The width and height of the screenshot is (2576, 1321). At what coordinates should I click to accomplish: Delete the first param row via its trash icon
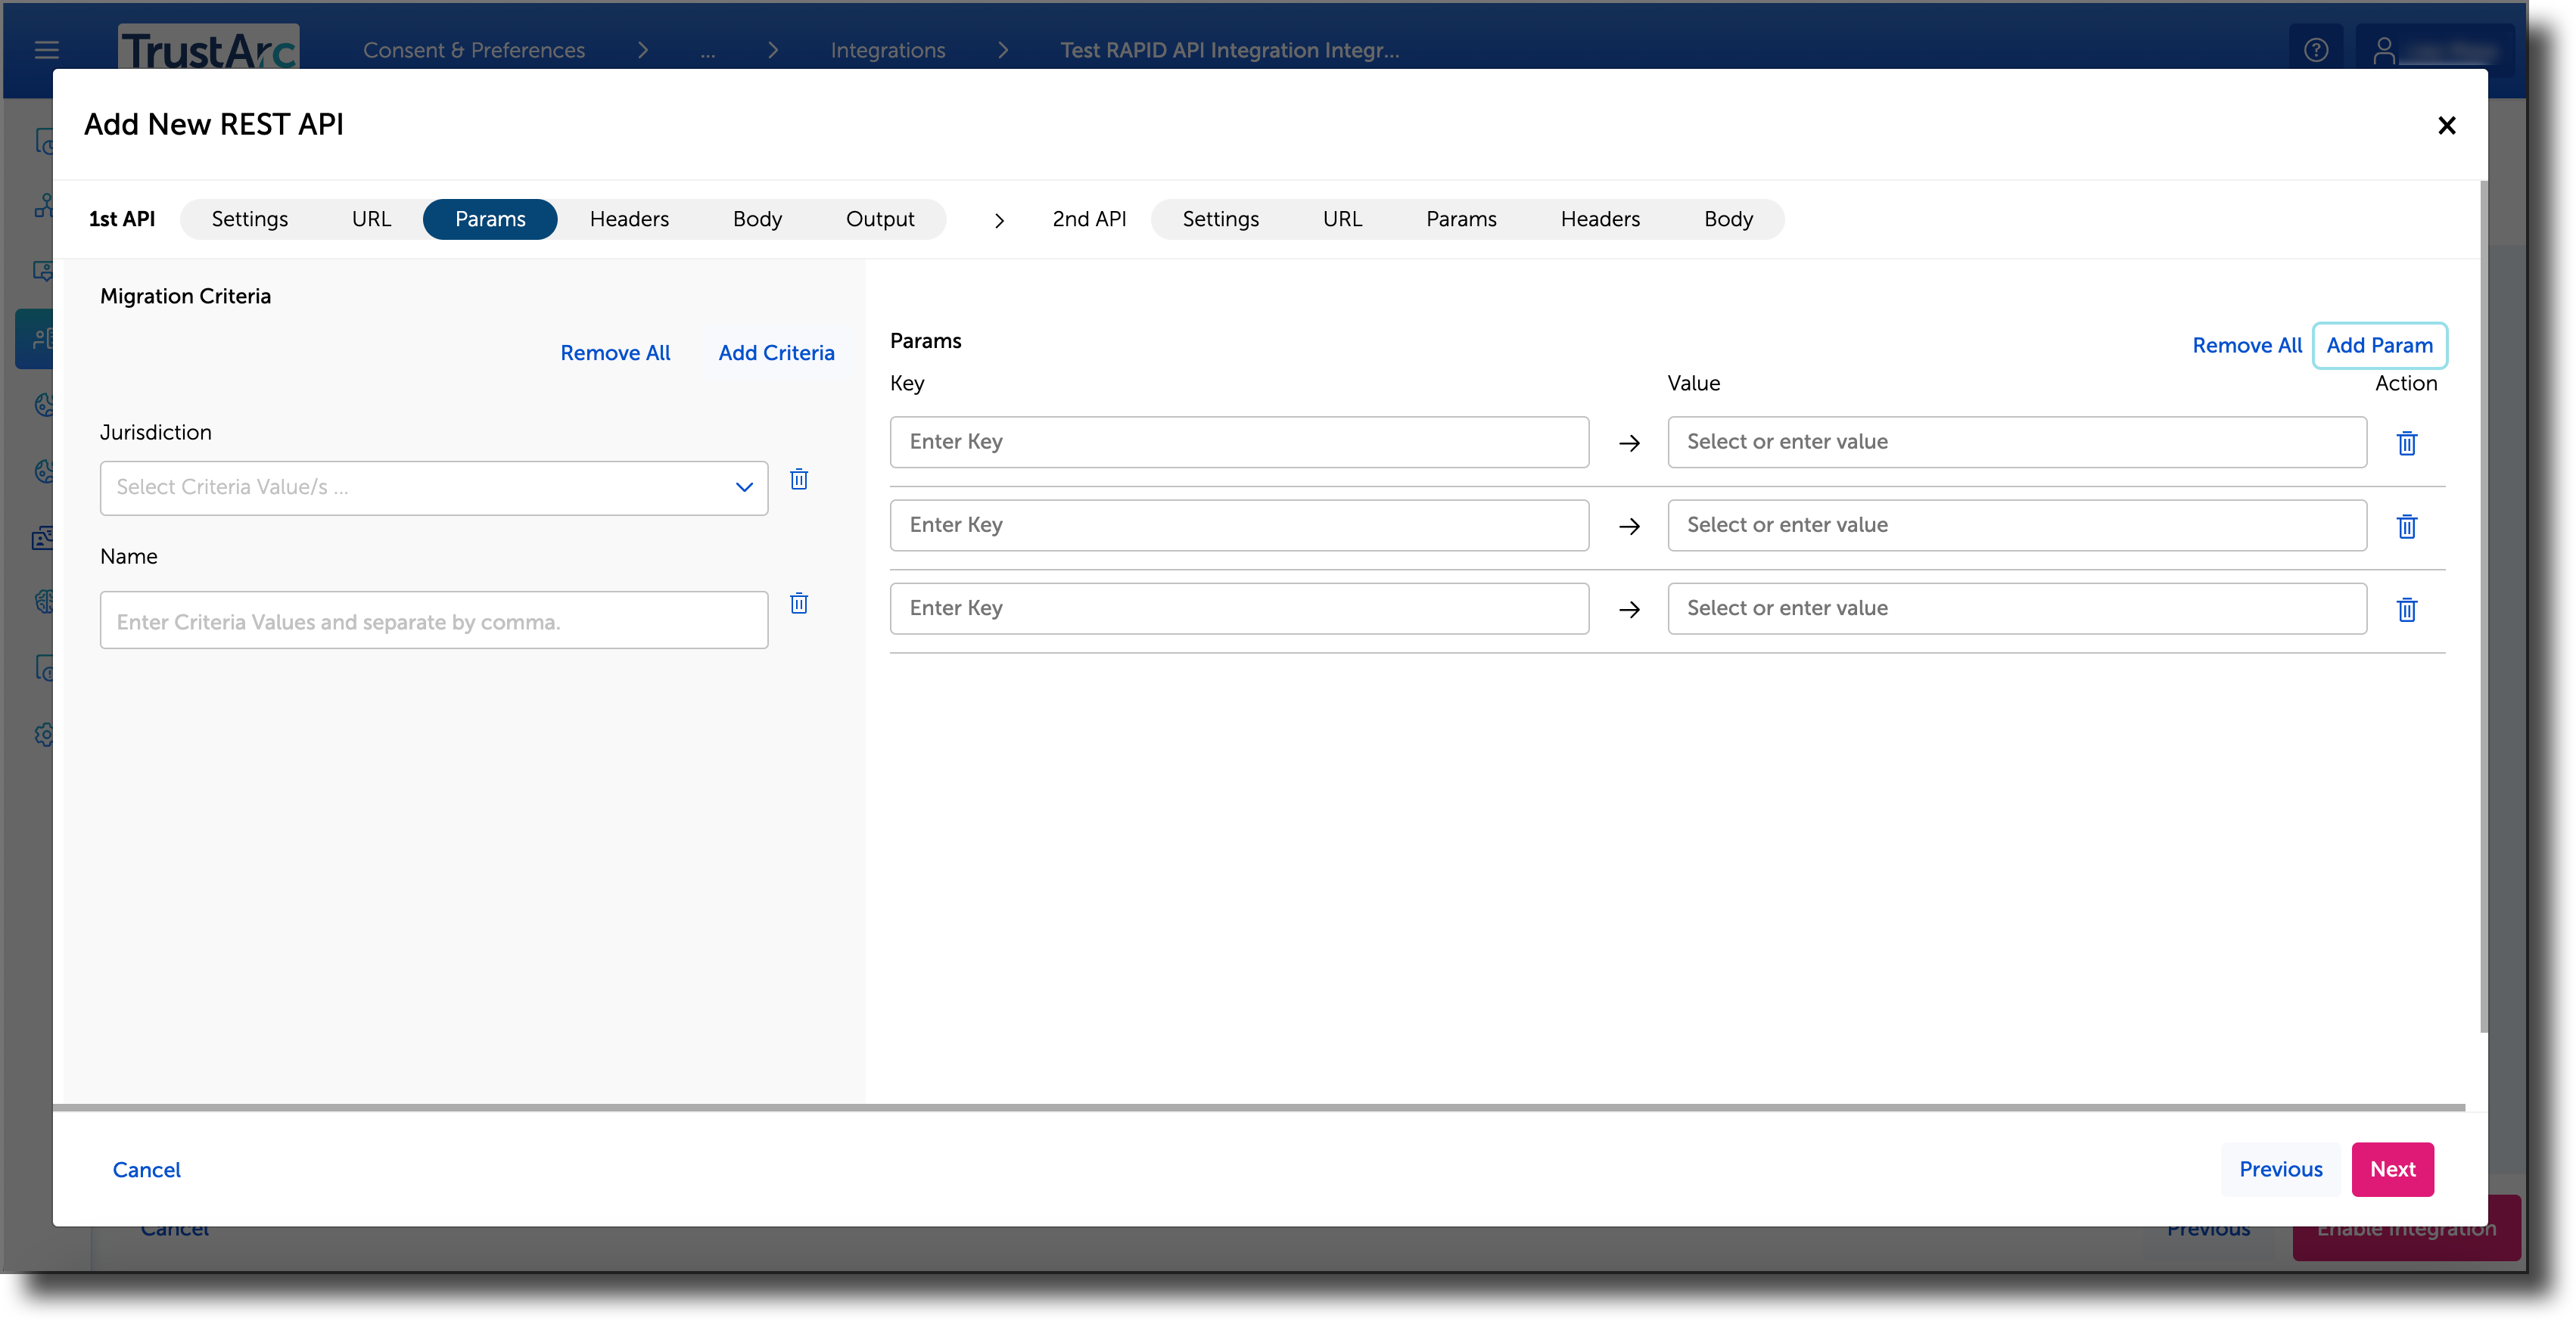tap(2406, 443)
